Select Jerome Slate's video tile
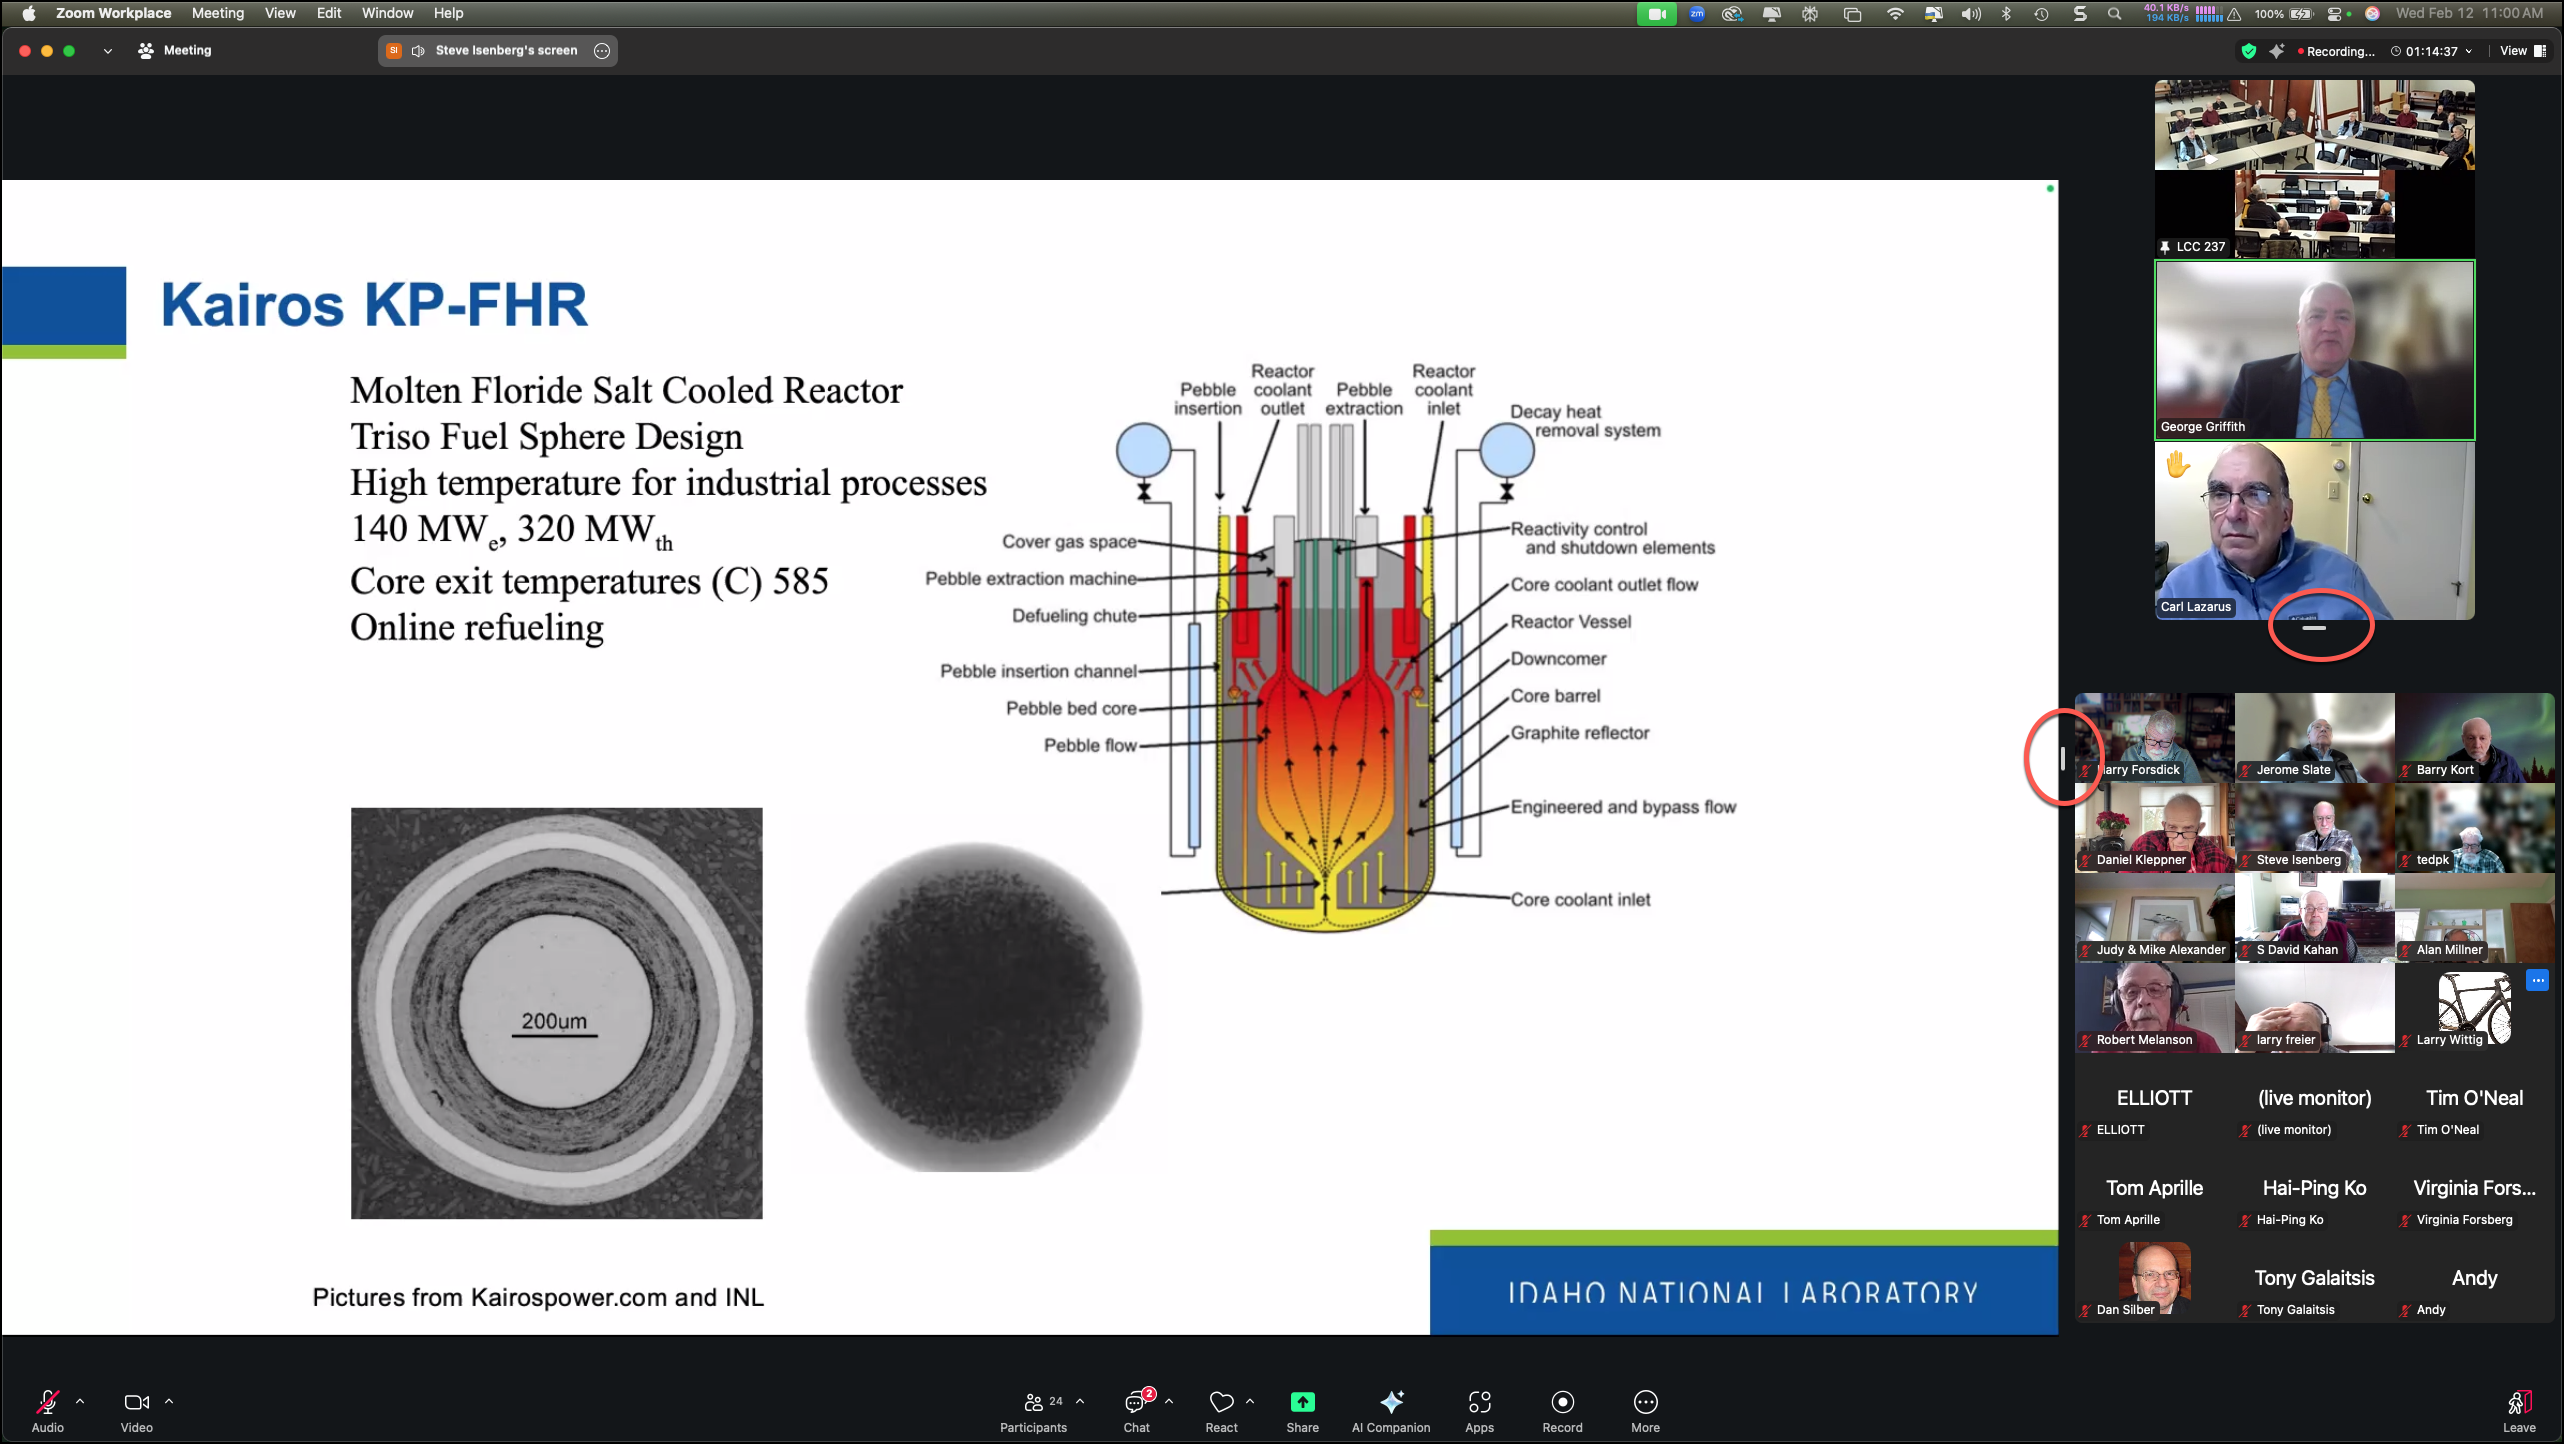2564x1444 pixels. pyautogui.click(x=2314, y=737)
